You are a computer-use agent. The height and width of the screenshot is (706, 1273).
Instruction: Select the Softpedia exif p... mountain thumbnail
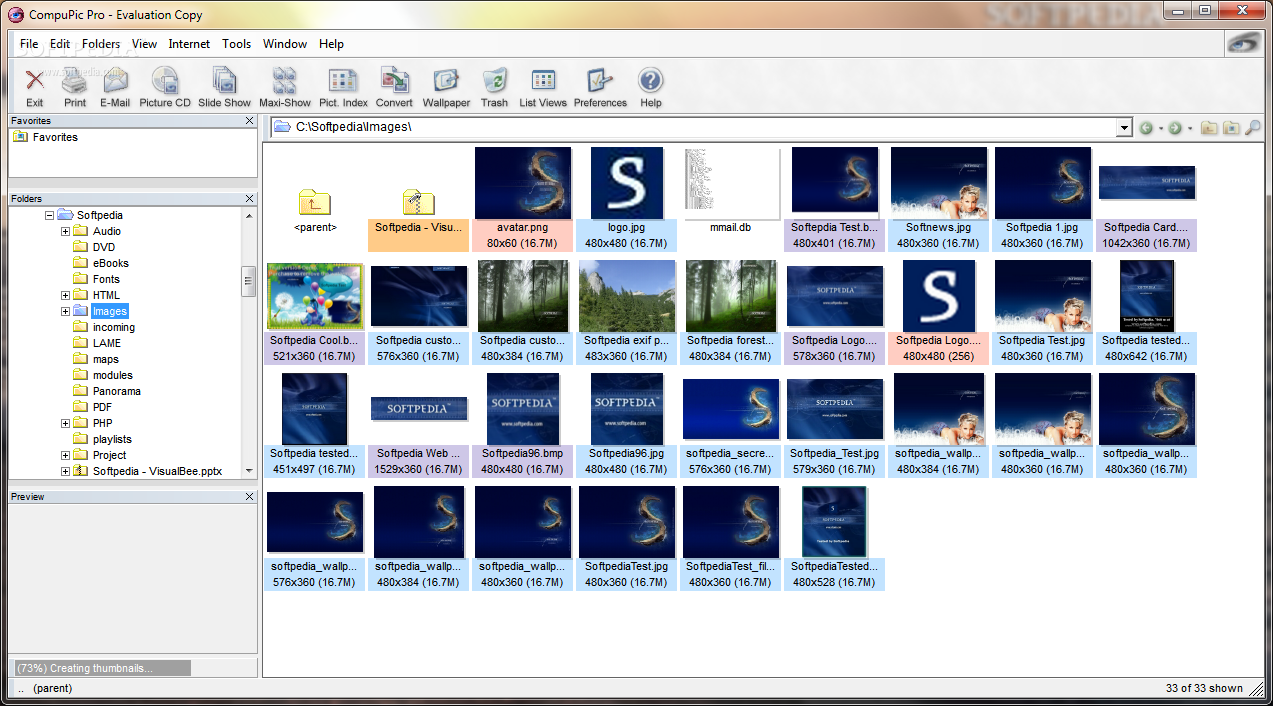[x=627, y=297]
